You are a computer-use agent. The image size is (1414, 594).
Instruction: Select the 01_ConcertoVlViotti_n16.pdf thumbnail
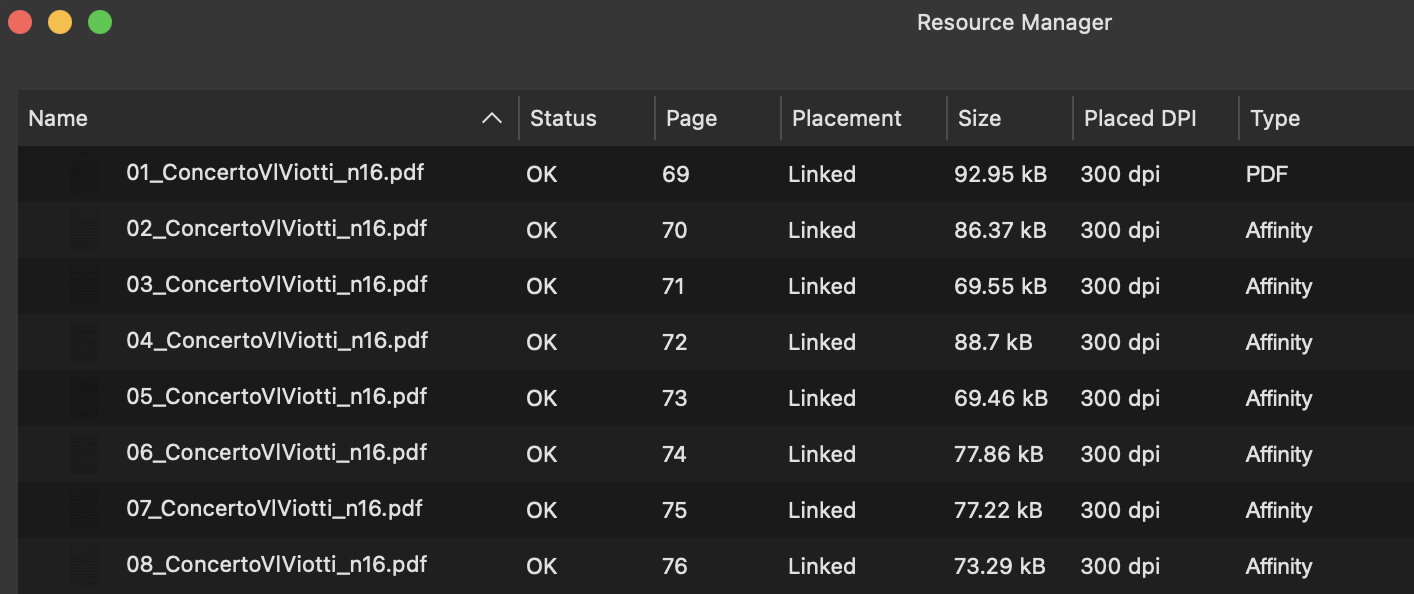click(x=85, y=174)
